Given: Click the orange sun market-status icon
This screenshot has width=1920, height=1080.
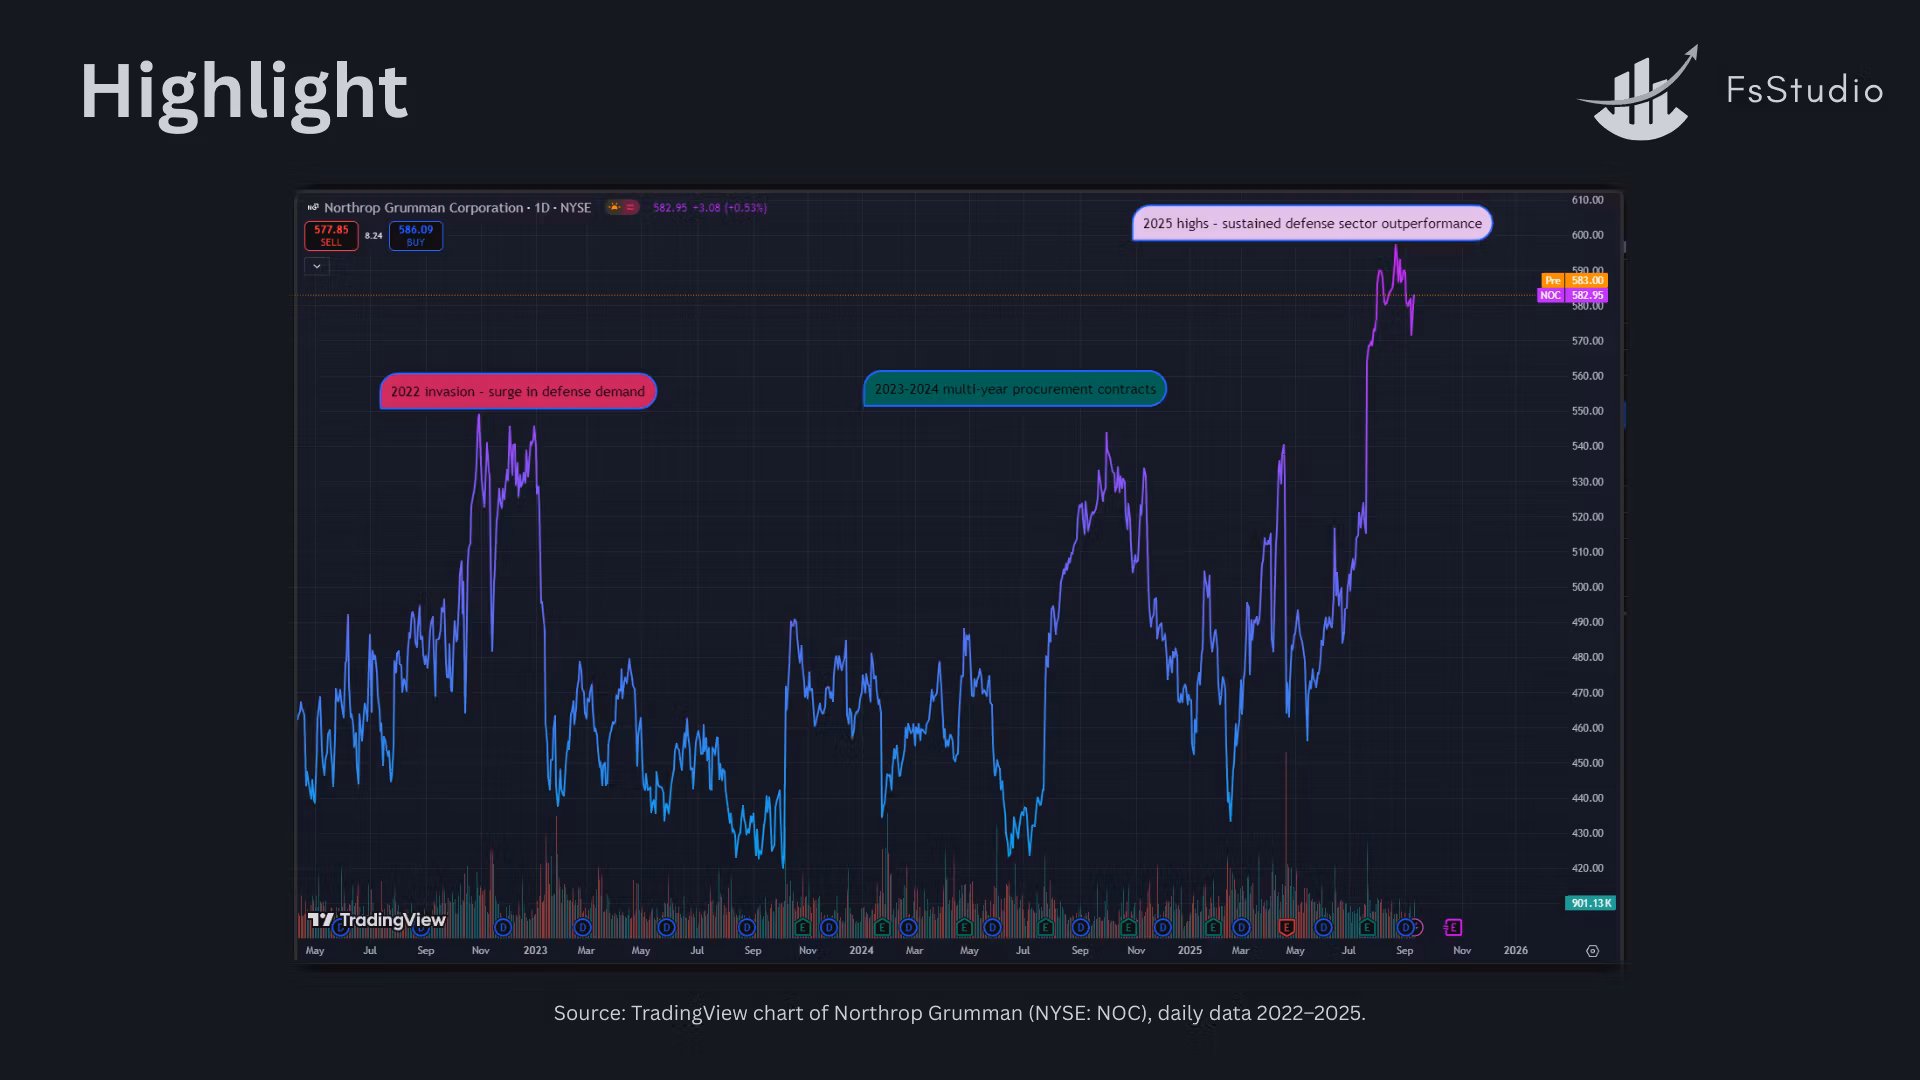Looking at the screenshot, I should (x=615, y=208).
